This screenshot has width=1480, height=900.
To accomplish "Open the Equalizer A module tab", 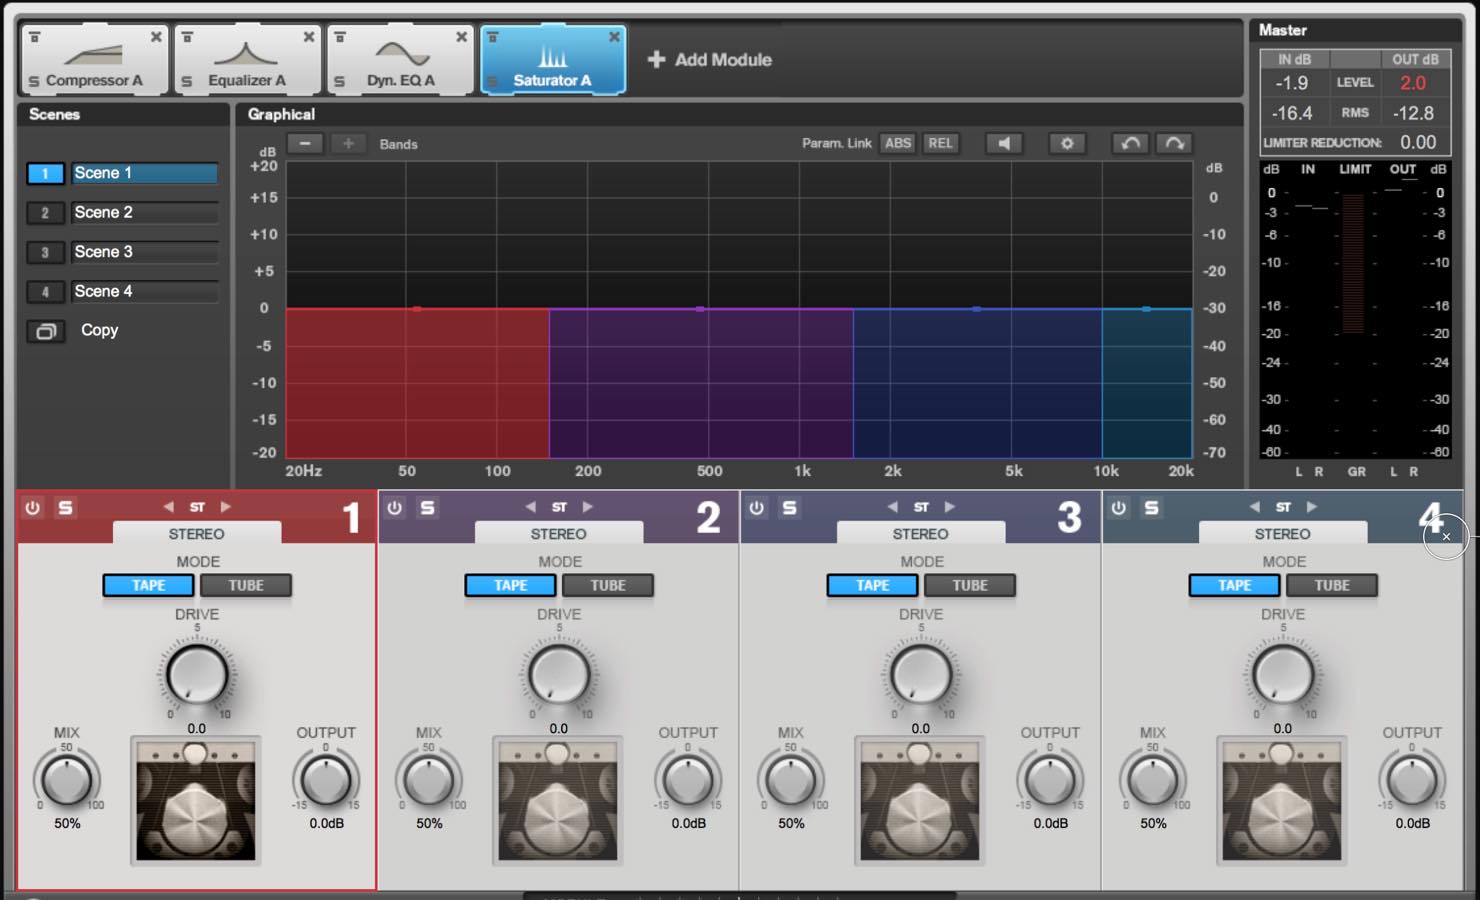I will tap(247, 60).
